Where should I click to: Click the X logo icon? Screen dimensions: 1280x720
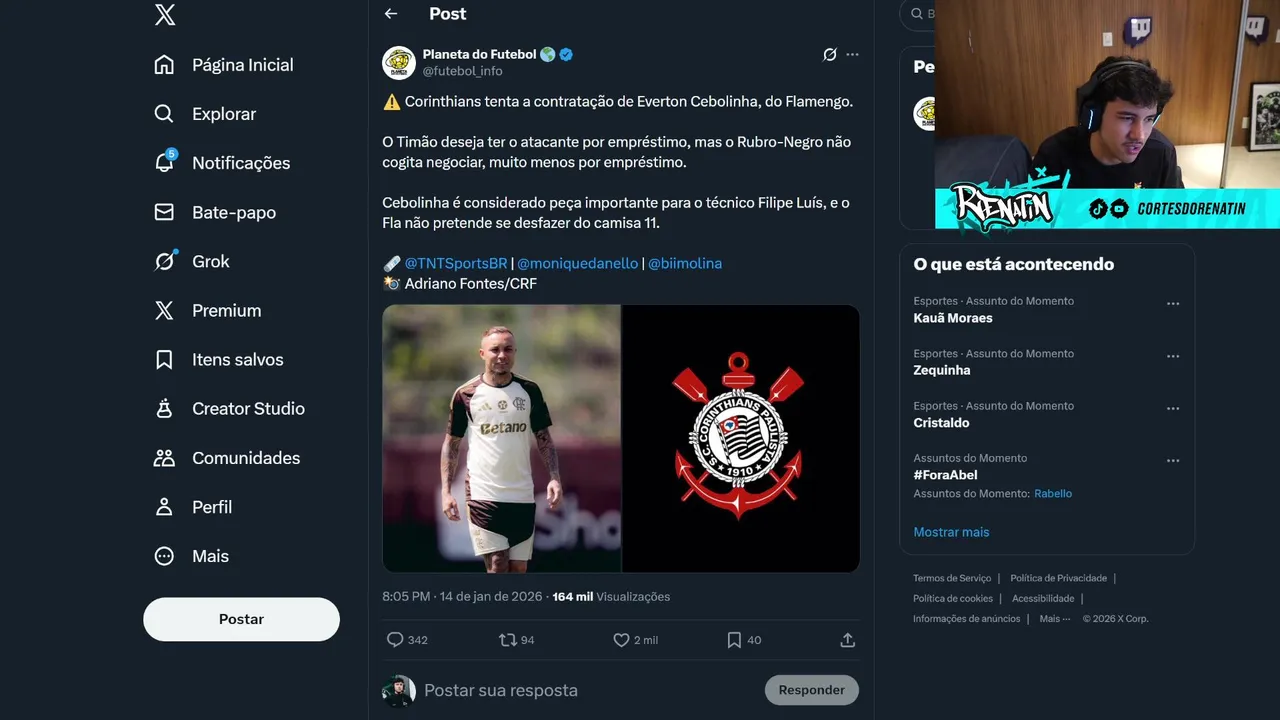(x=165, y=15)
